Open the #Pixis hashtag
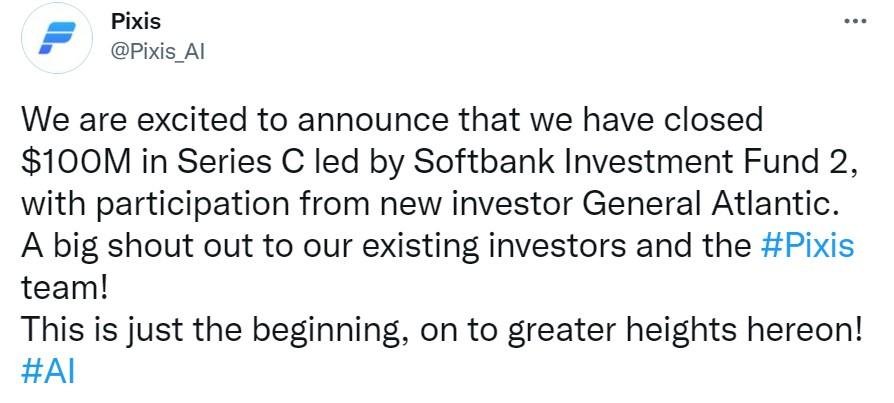This screenshot has height=403, width=894. 808,246
